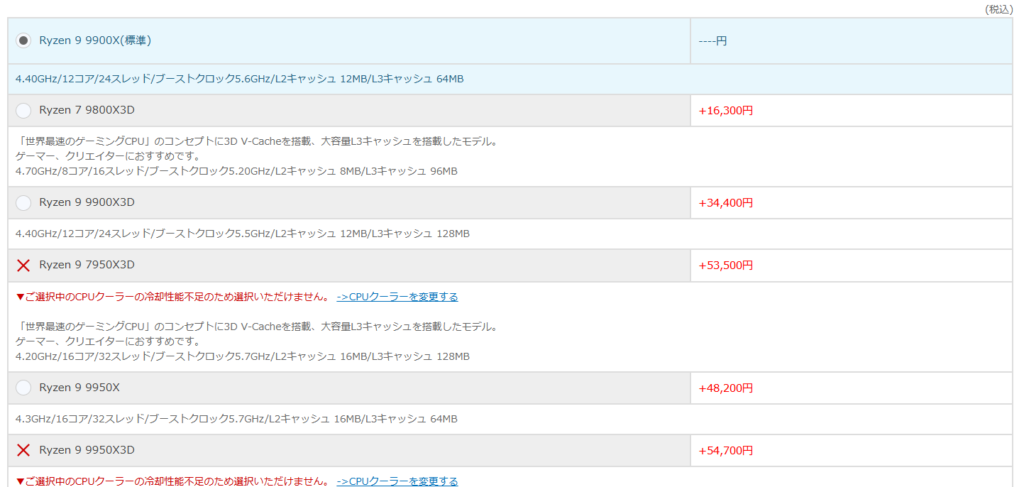Pick the Ryzen 9 9950X radio button
The height and width of the screenshot is (487, 1024).
pyautogui.click(x=24, y=388)
